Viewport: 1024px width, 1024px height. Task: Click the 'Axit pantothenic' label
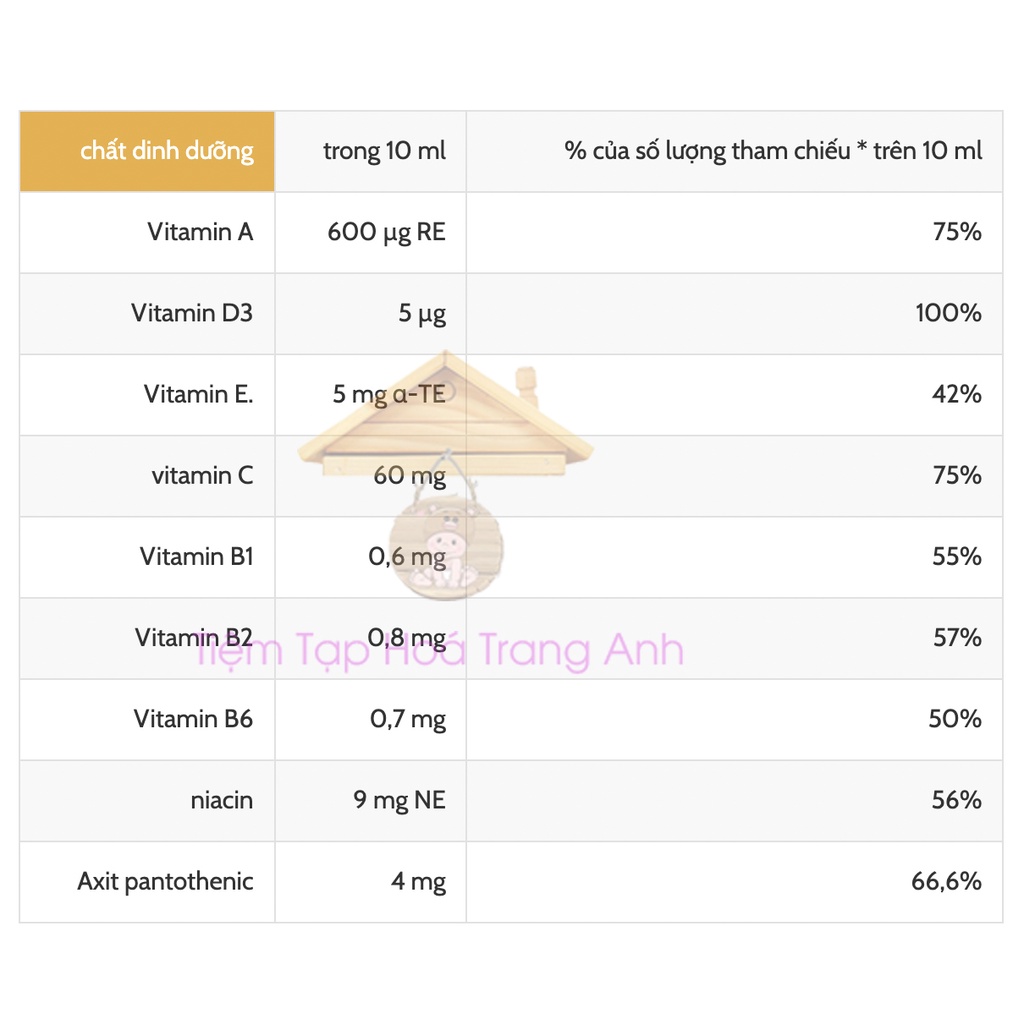pyautogui.click(x=165, y=882)
